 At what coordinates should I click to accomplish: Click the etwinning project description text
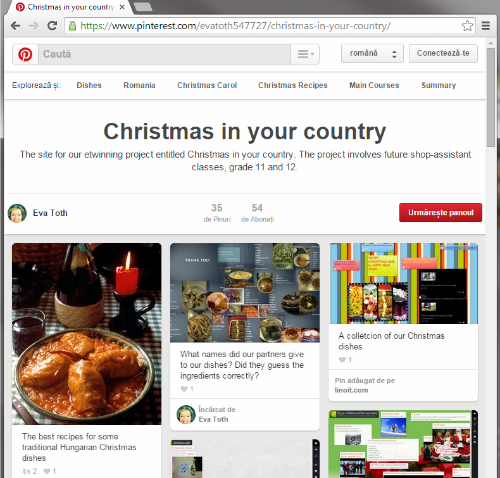[245, 161]
